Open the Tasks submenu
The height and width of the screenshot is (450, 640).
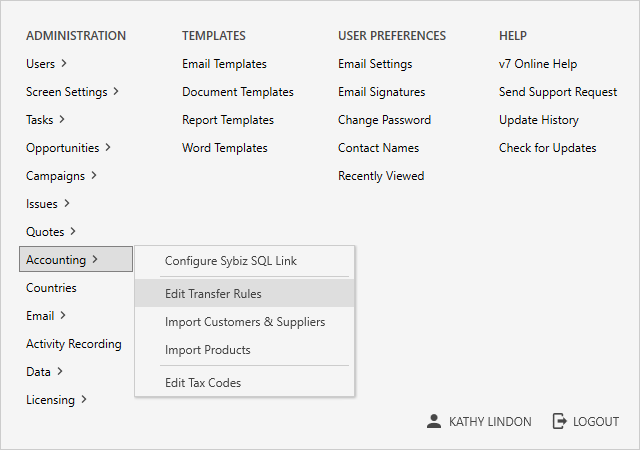(x=46, y=120)
